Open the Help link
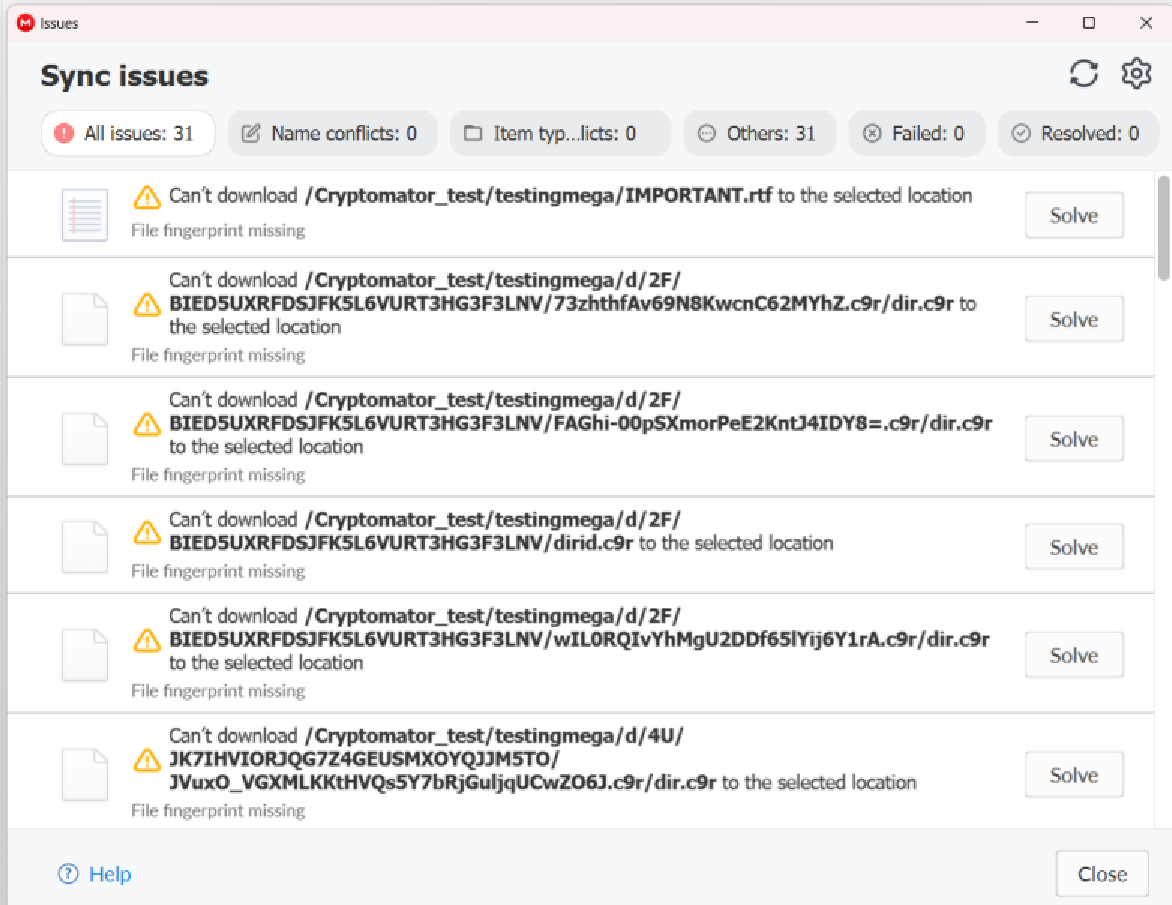Image resolution: width=1172 pixels, height=905 pixels. pos(110,874)
